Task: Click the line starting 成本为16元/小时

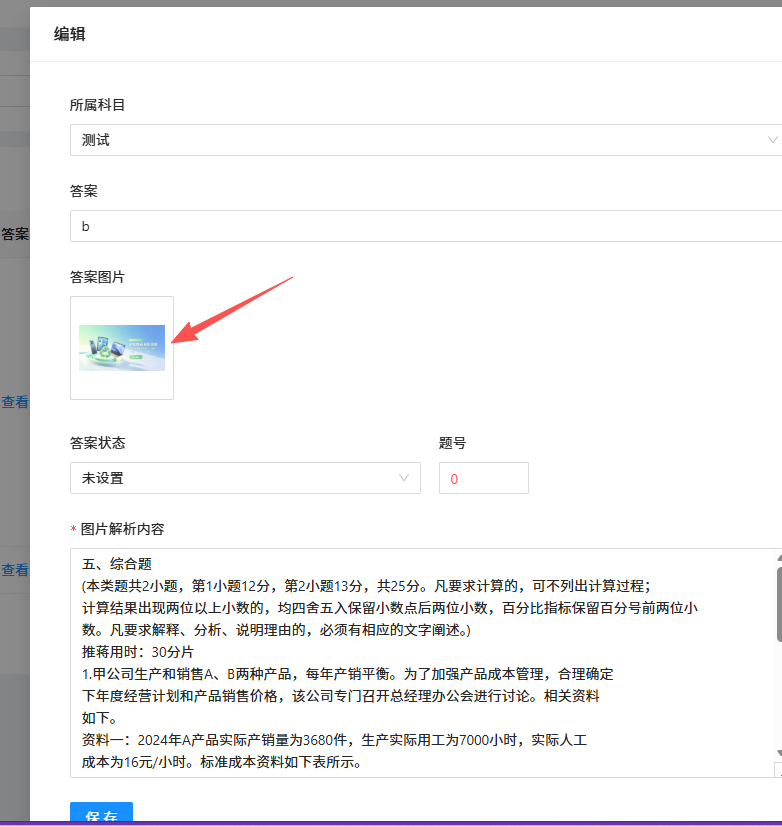Action: pos(221,762)
